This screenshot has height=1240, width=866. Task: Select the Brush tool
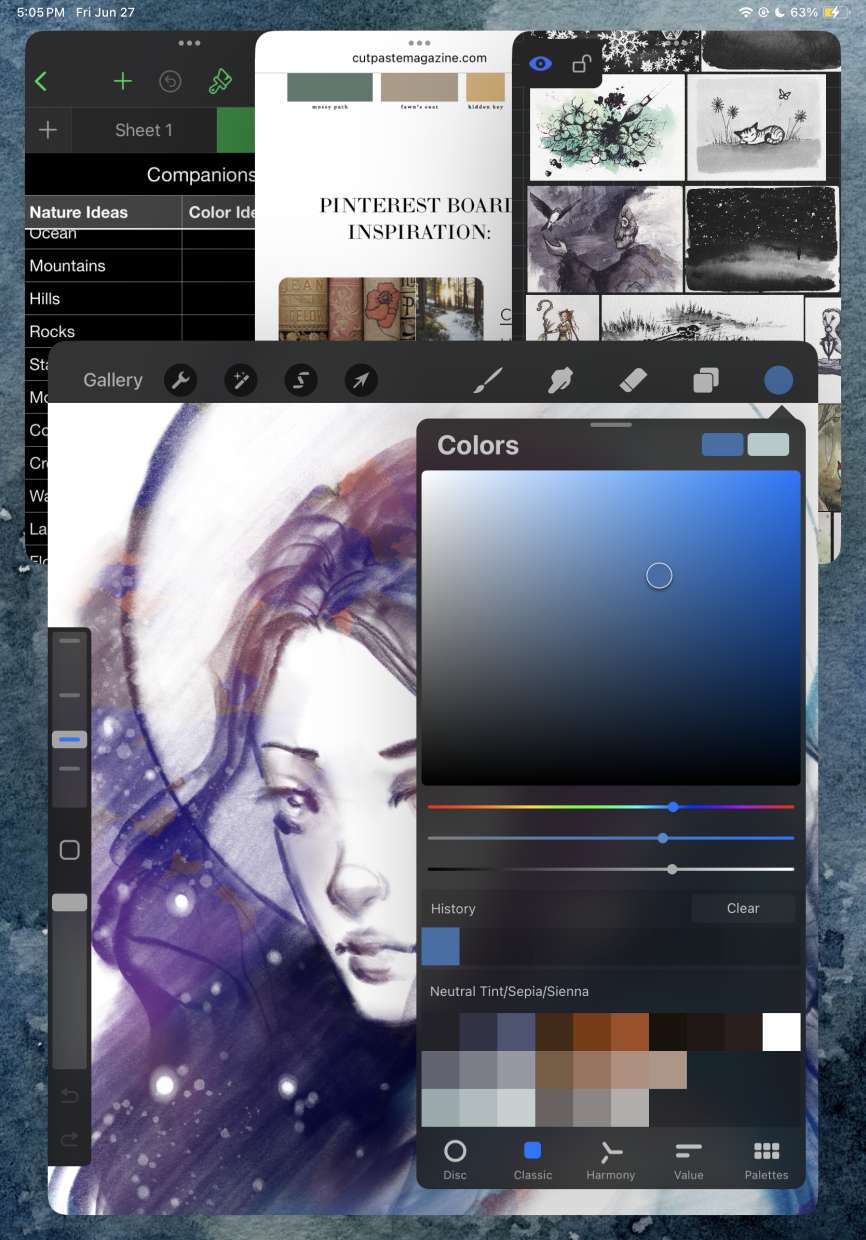click(488, 380)
